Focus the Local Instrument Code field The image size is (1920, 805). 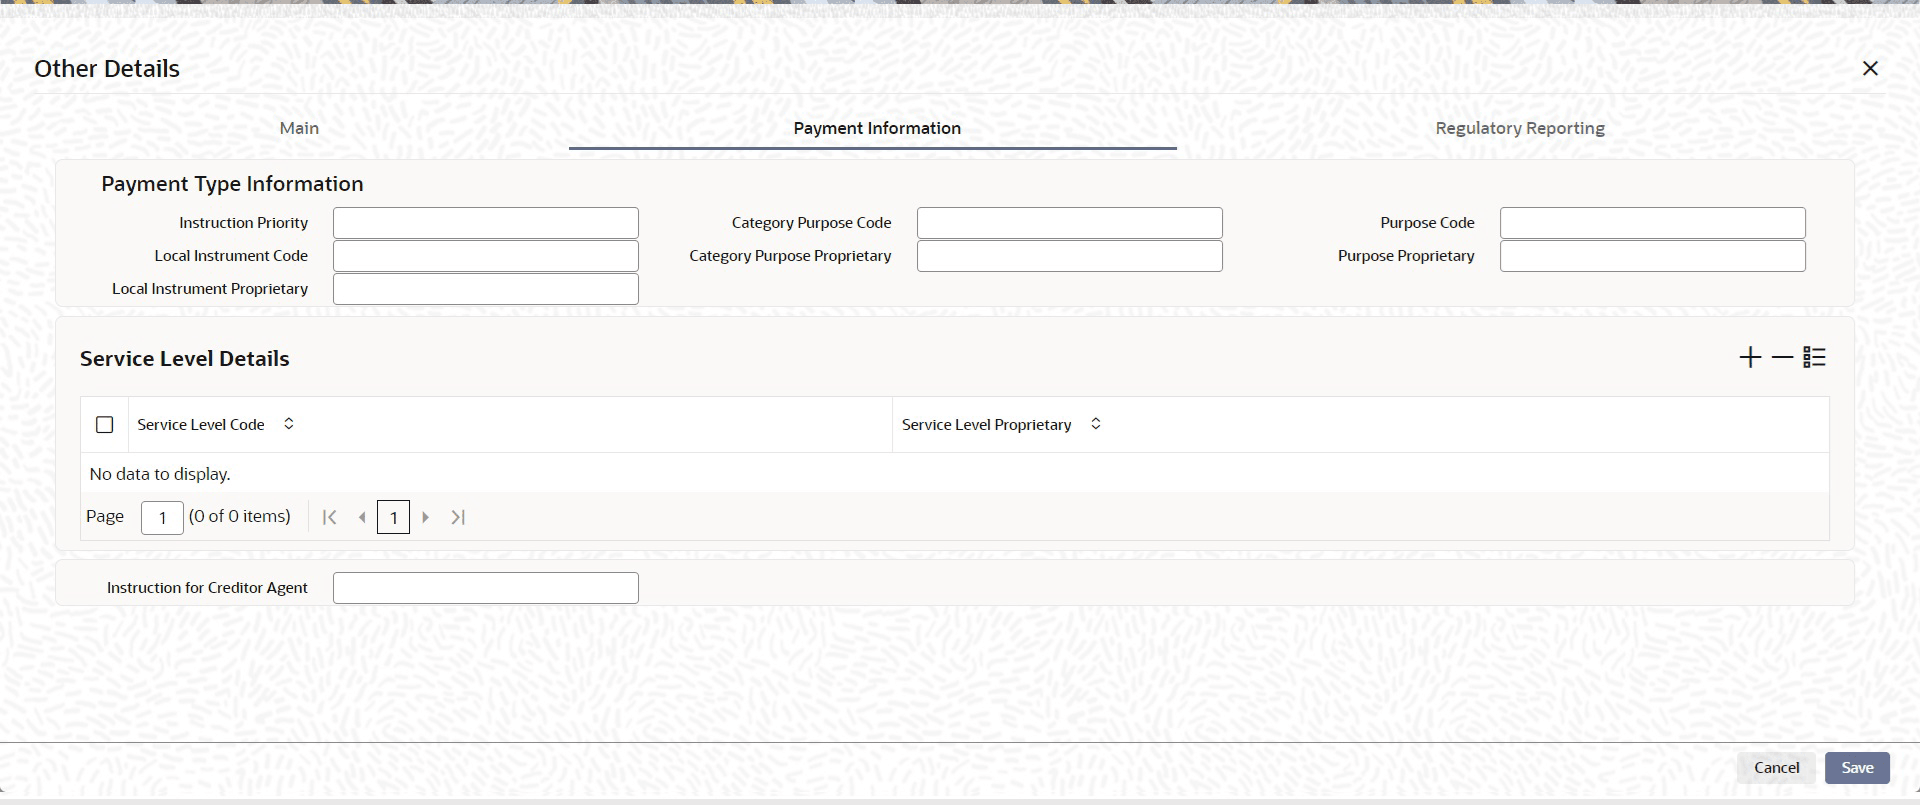point(486,256)
